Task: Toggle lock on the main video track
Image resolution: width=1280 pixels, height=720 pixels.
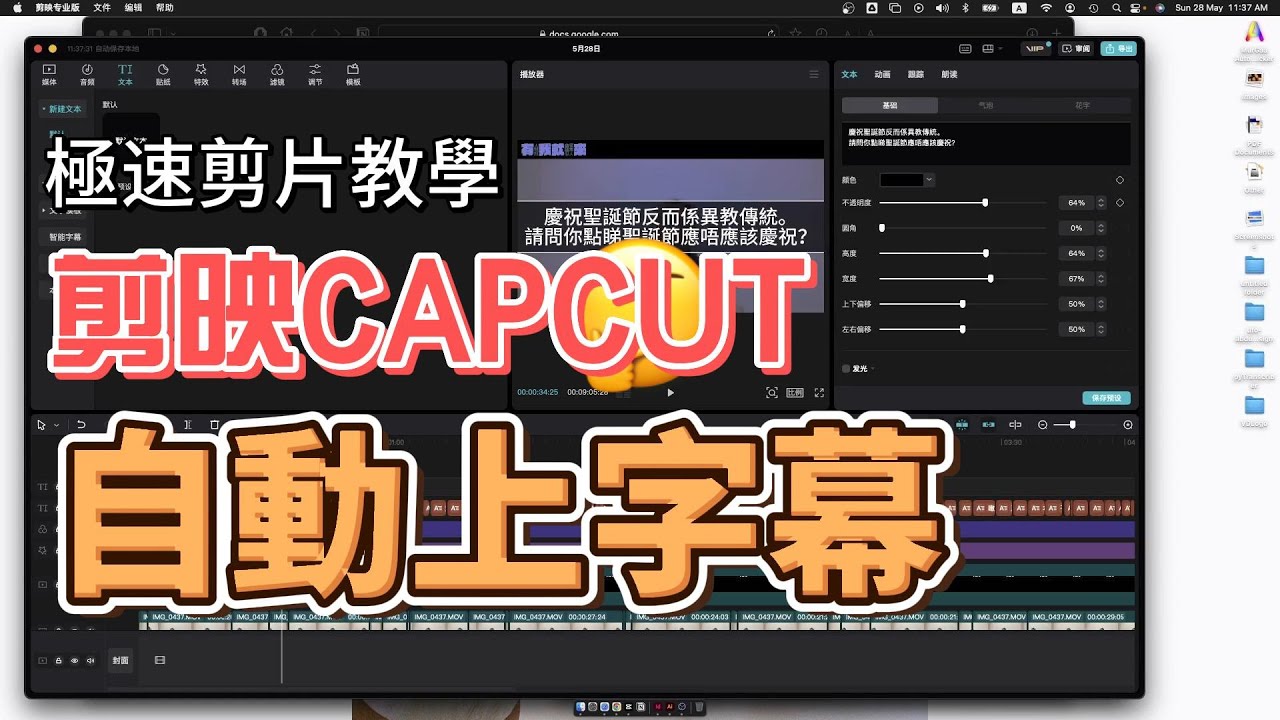Action: tap(58, 660)
